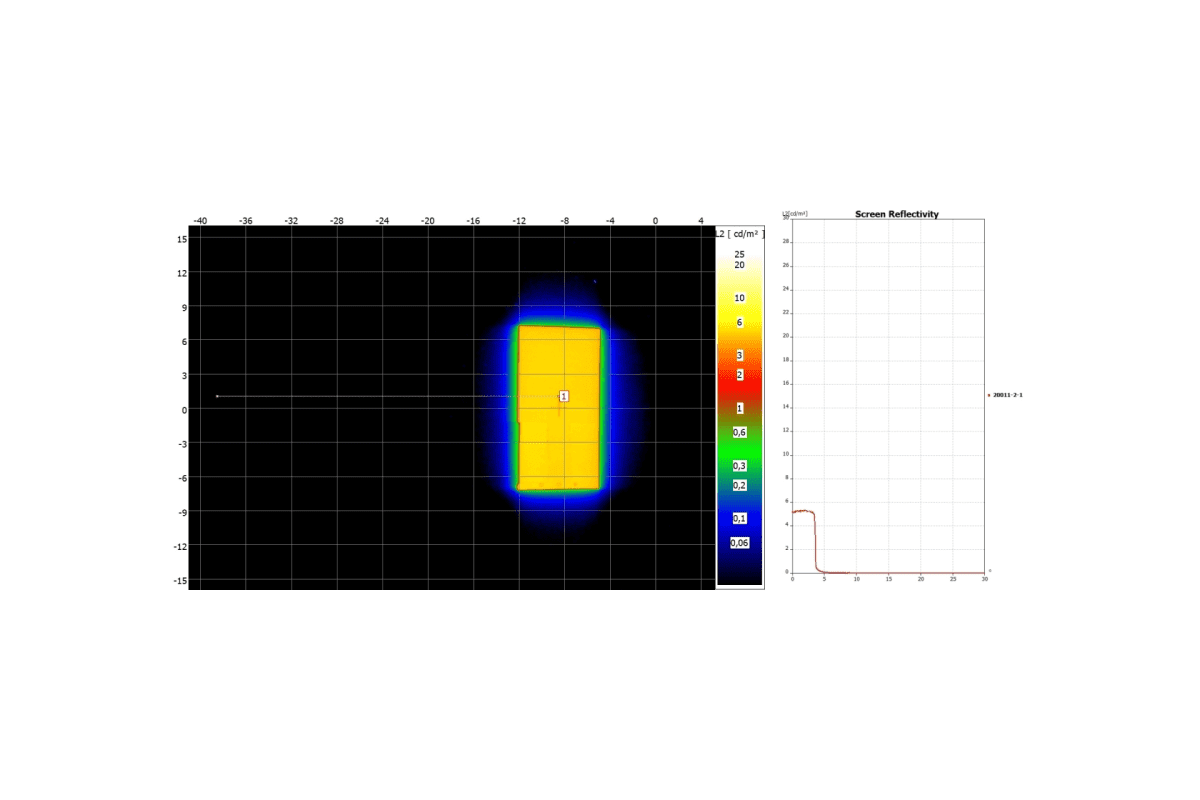Click the Screen Reflectivity chart title
Image resolution: width=1200 pixels, height=800 pixels.
[896, 214]
